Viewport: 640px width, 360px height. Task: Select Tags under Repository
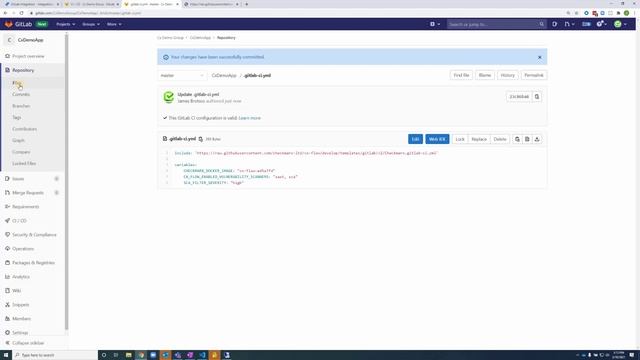(16, 117)
